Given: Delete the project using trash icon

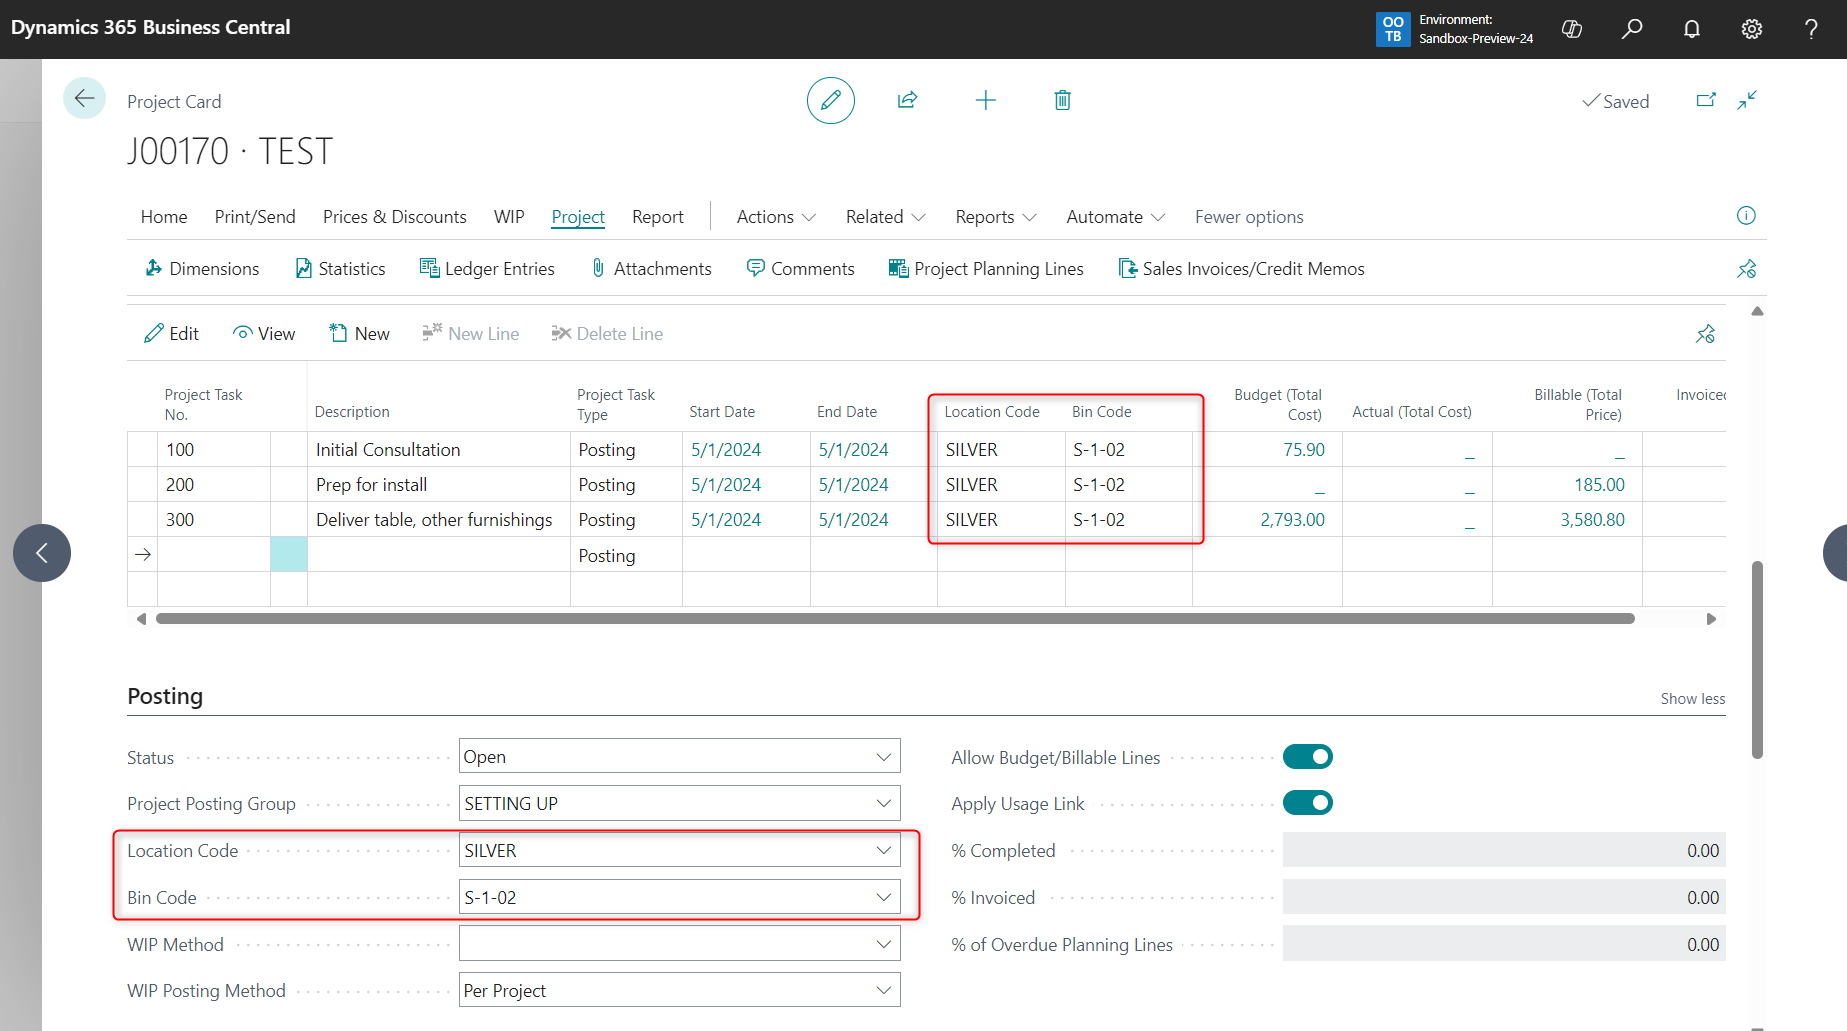Looking at the screenshot, I should point(1062,100).
